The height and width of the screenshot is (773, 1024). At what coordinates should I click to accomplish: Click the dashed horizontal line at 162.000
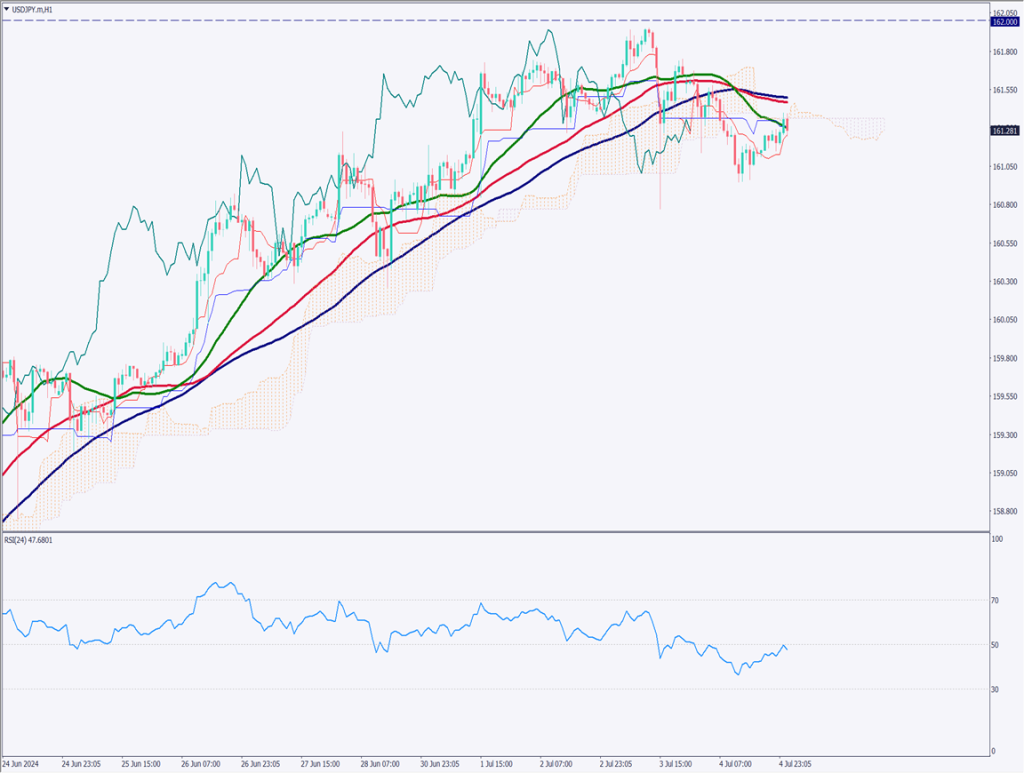pos(500,21)
